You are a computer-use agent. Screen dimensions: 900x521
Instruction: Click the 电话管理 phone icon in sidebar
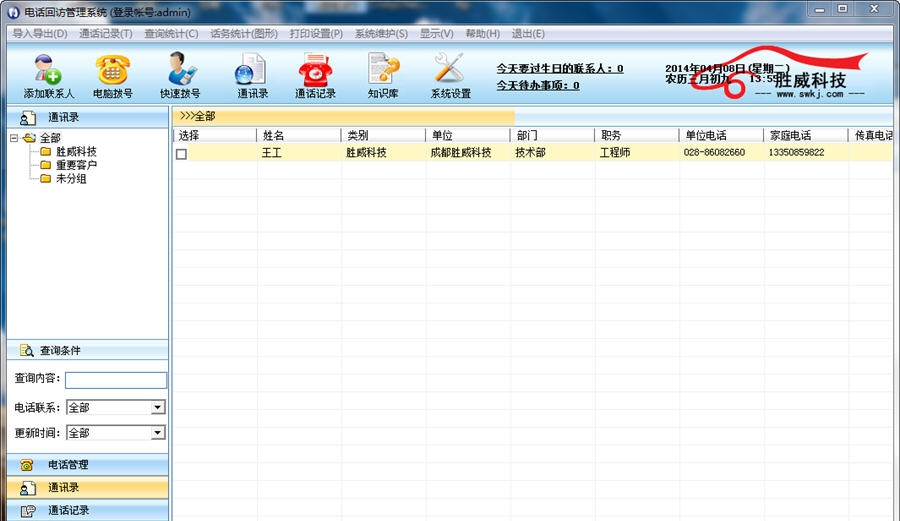(26, 465)
